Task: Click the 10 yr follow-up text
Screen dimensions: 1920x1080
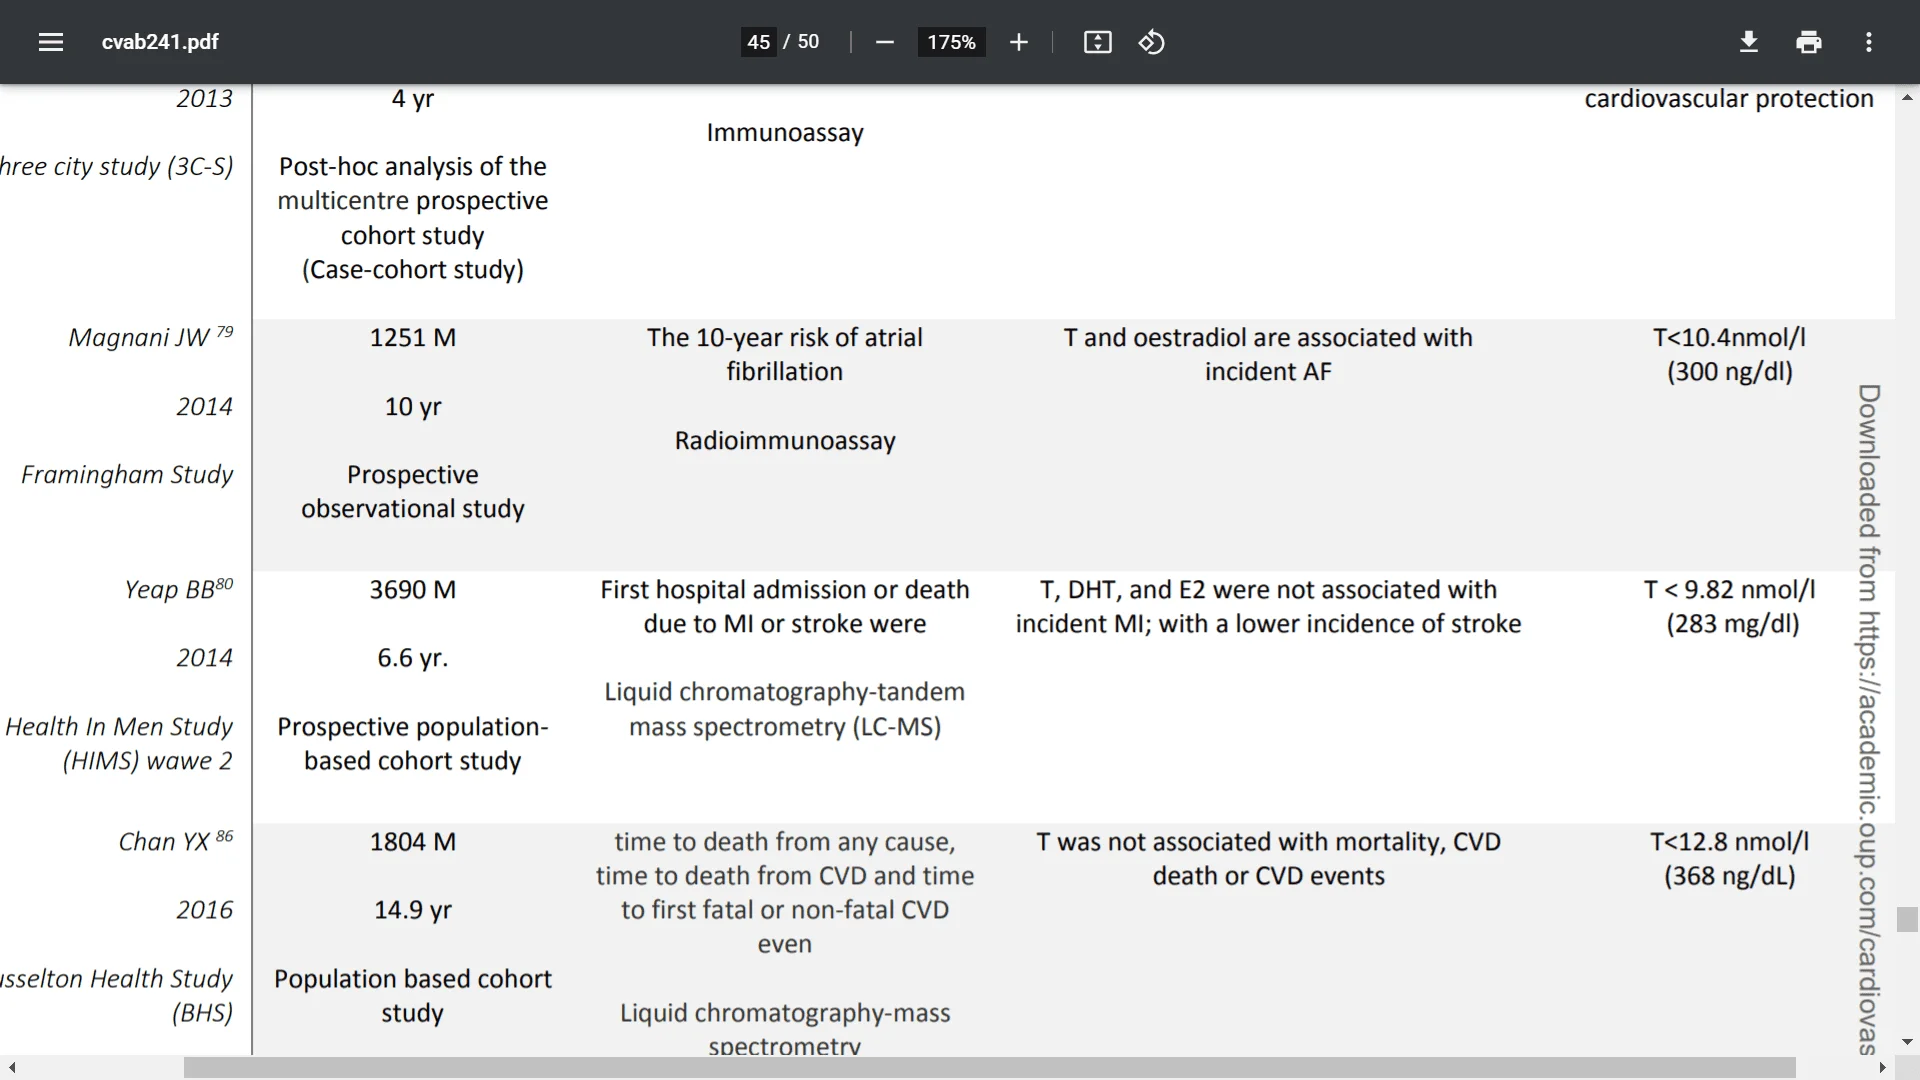Action: pos(413,407)
